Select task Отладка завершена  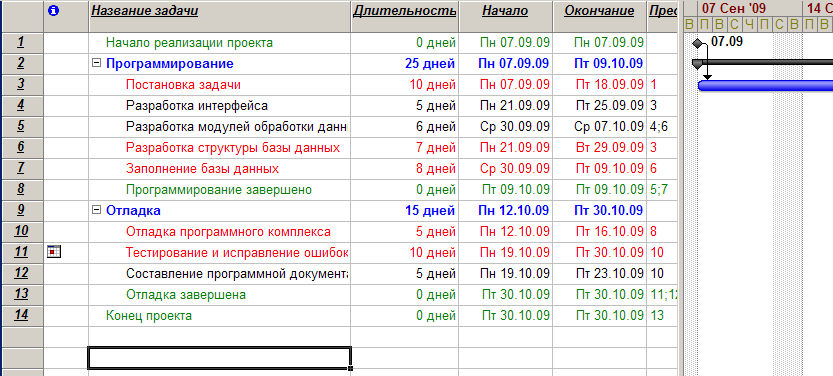[x=186, y=295]
